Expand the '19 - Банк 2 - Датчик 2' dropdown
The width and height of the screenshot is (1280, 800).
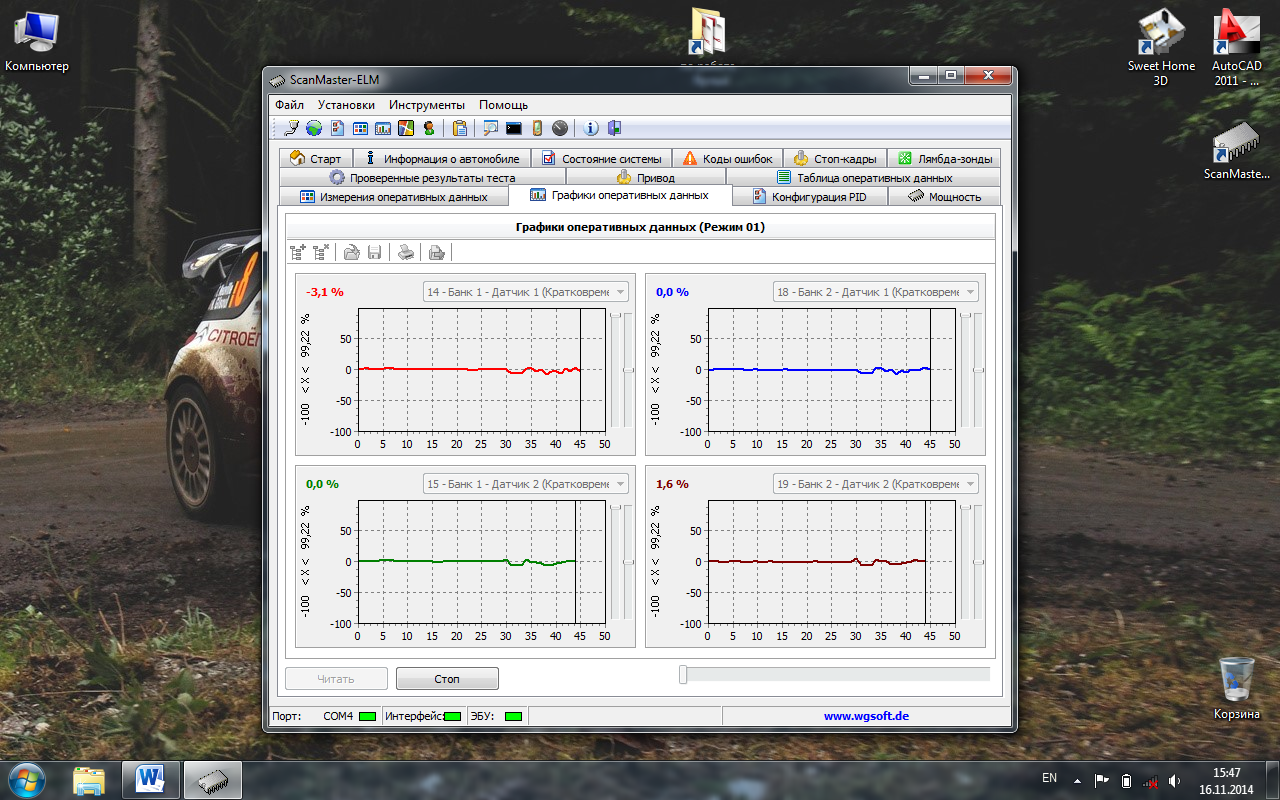[970, 484]
